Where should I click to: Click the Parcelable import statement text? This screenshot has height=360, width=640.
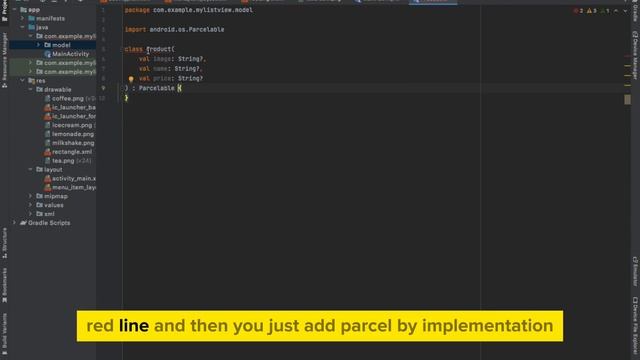click(x=174, y=29)
